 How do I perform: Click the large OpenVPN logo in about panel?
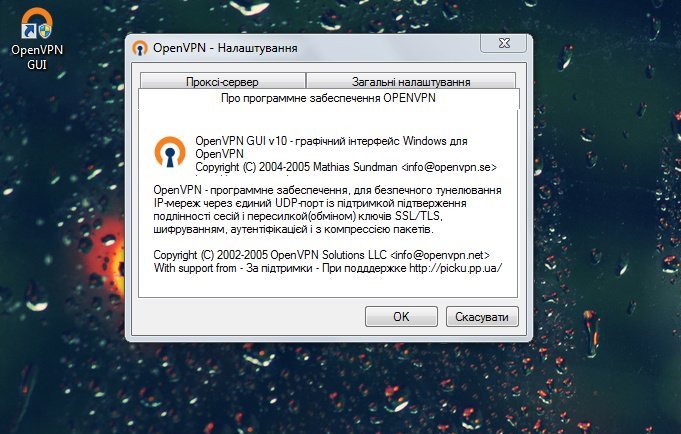[x=170, y=152]
